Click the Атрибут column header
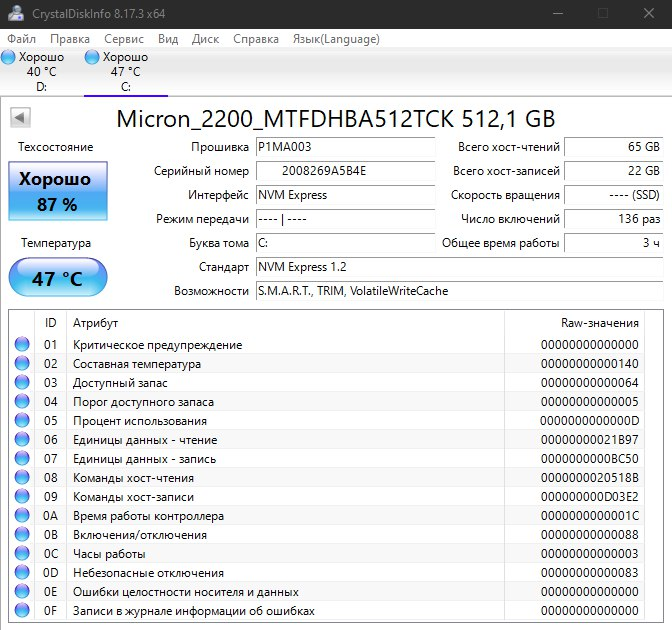The image size is (672, 630). pos(285,323)
